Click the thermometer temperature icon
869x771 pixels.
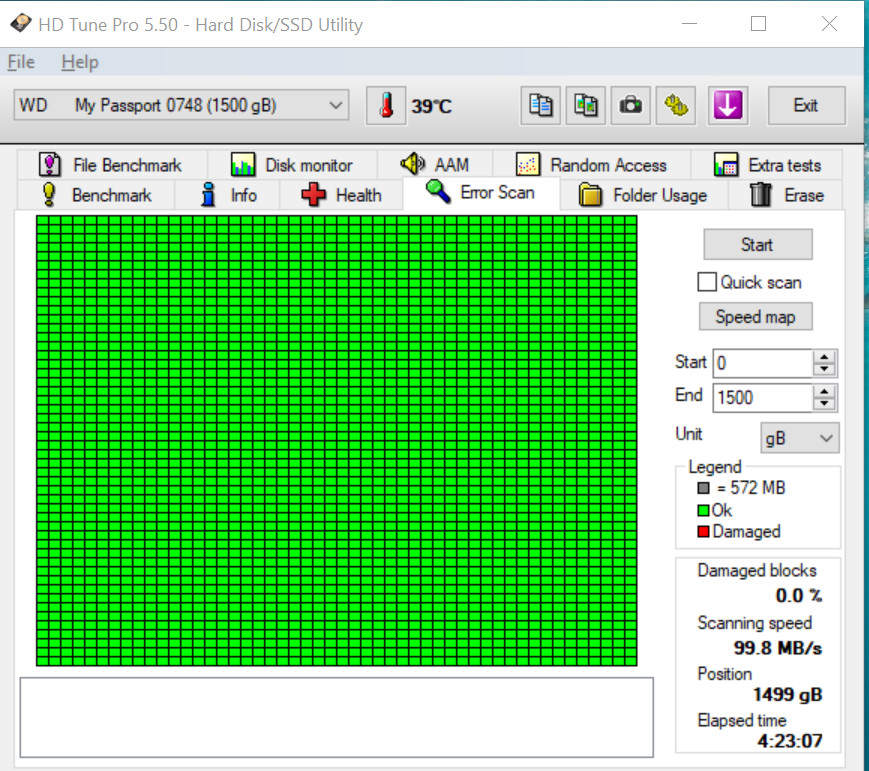(386, 106)
